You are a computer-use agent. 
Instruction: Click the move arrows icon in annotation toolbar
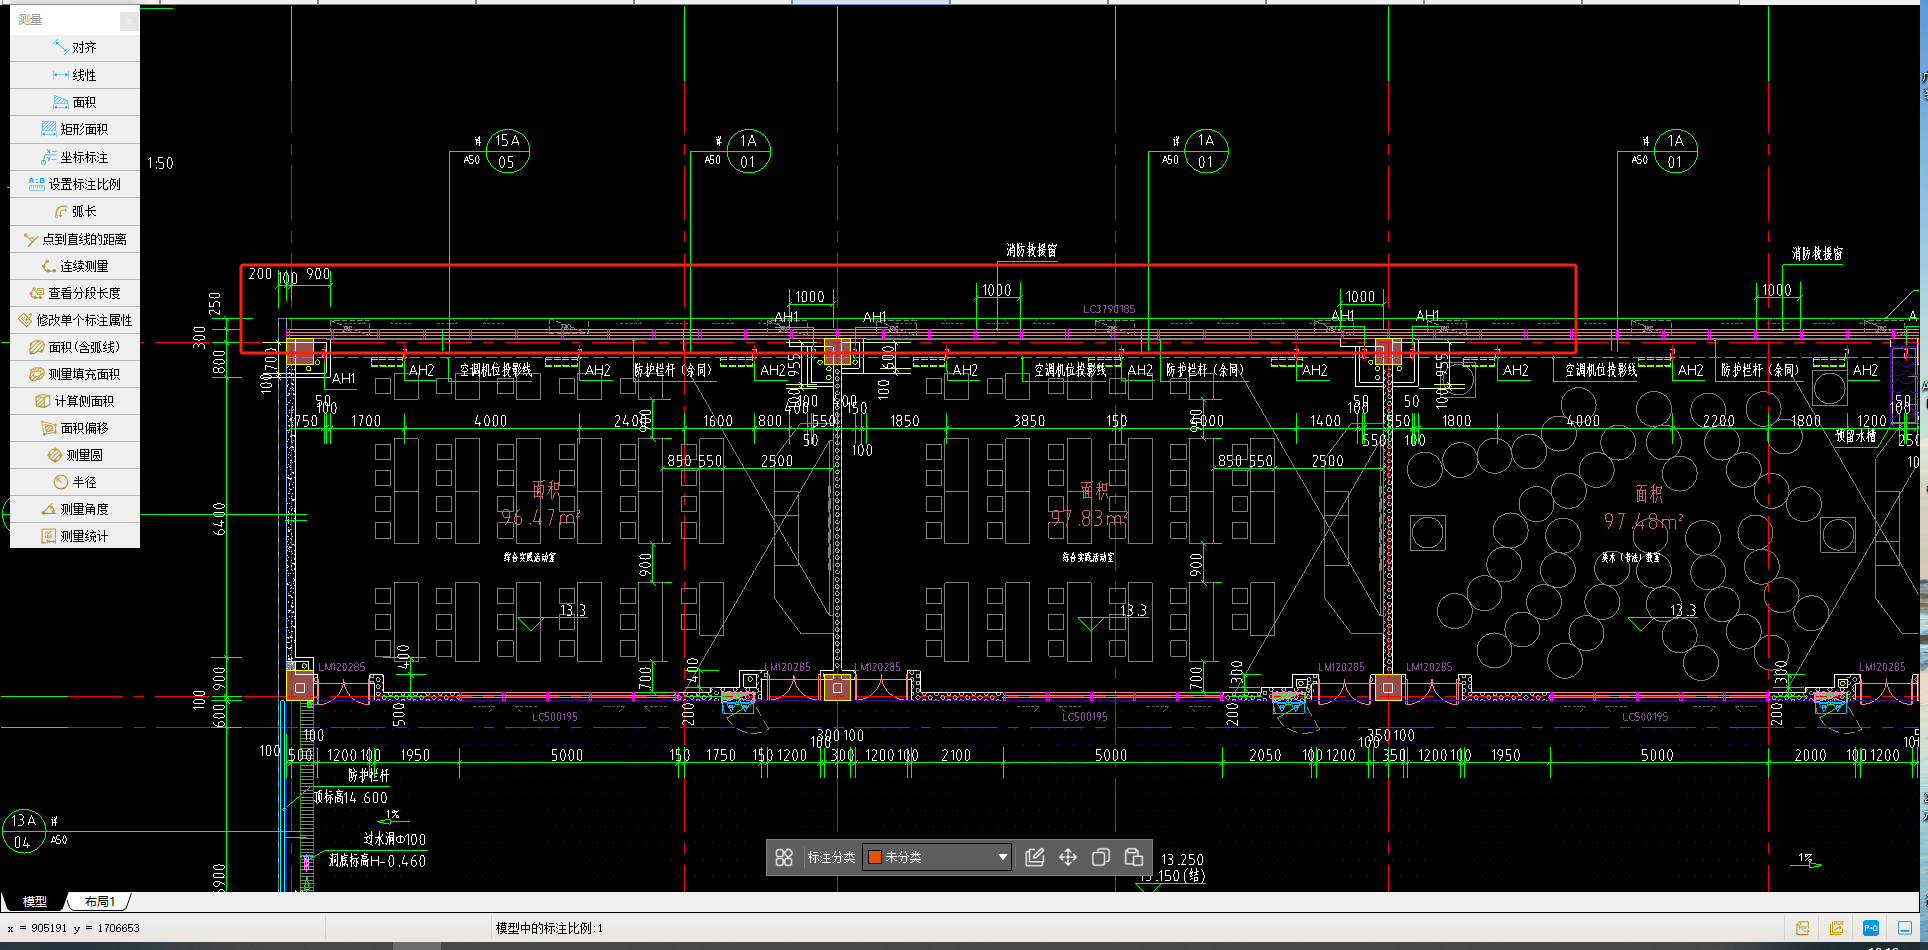tap(1068, 857)
